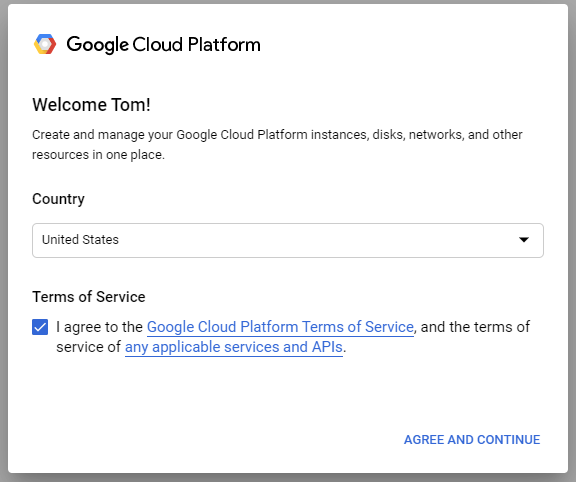Expand the Country list via the arrow
The image size is (576, 482).
(x=523, y=240)
